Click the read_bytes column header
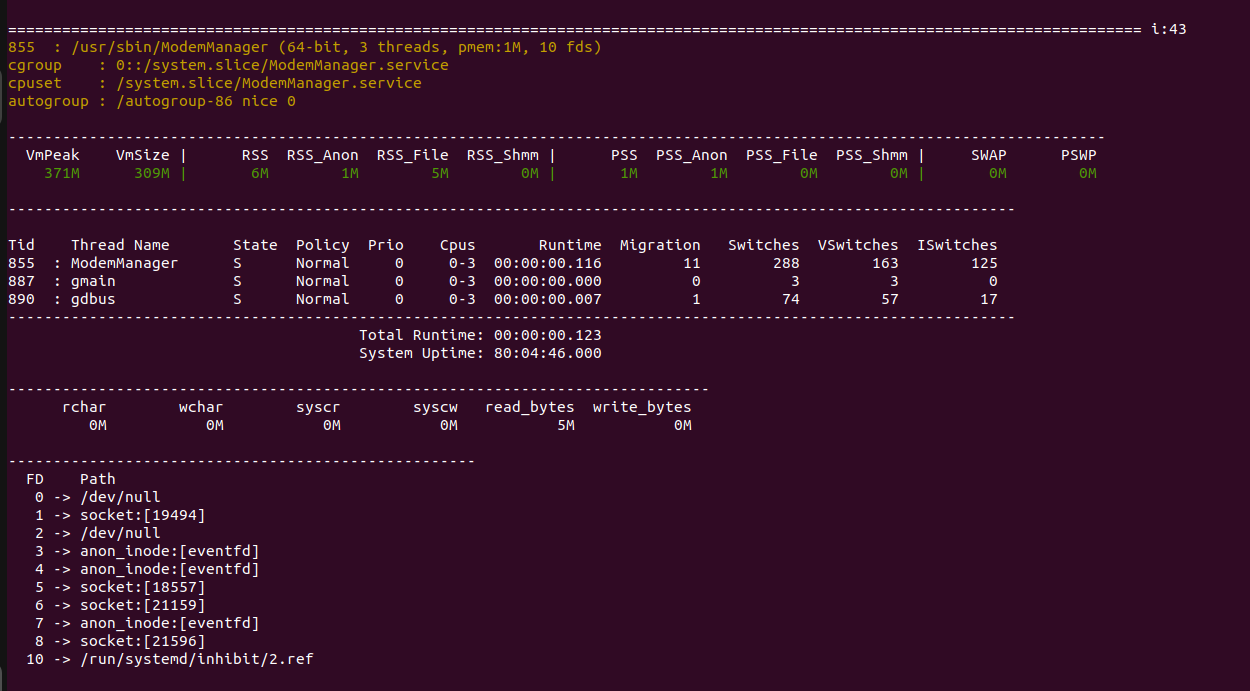 [x=530, y=407]
